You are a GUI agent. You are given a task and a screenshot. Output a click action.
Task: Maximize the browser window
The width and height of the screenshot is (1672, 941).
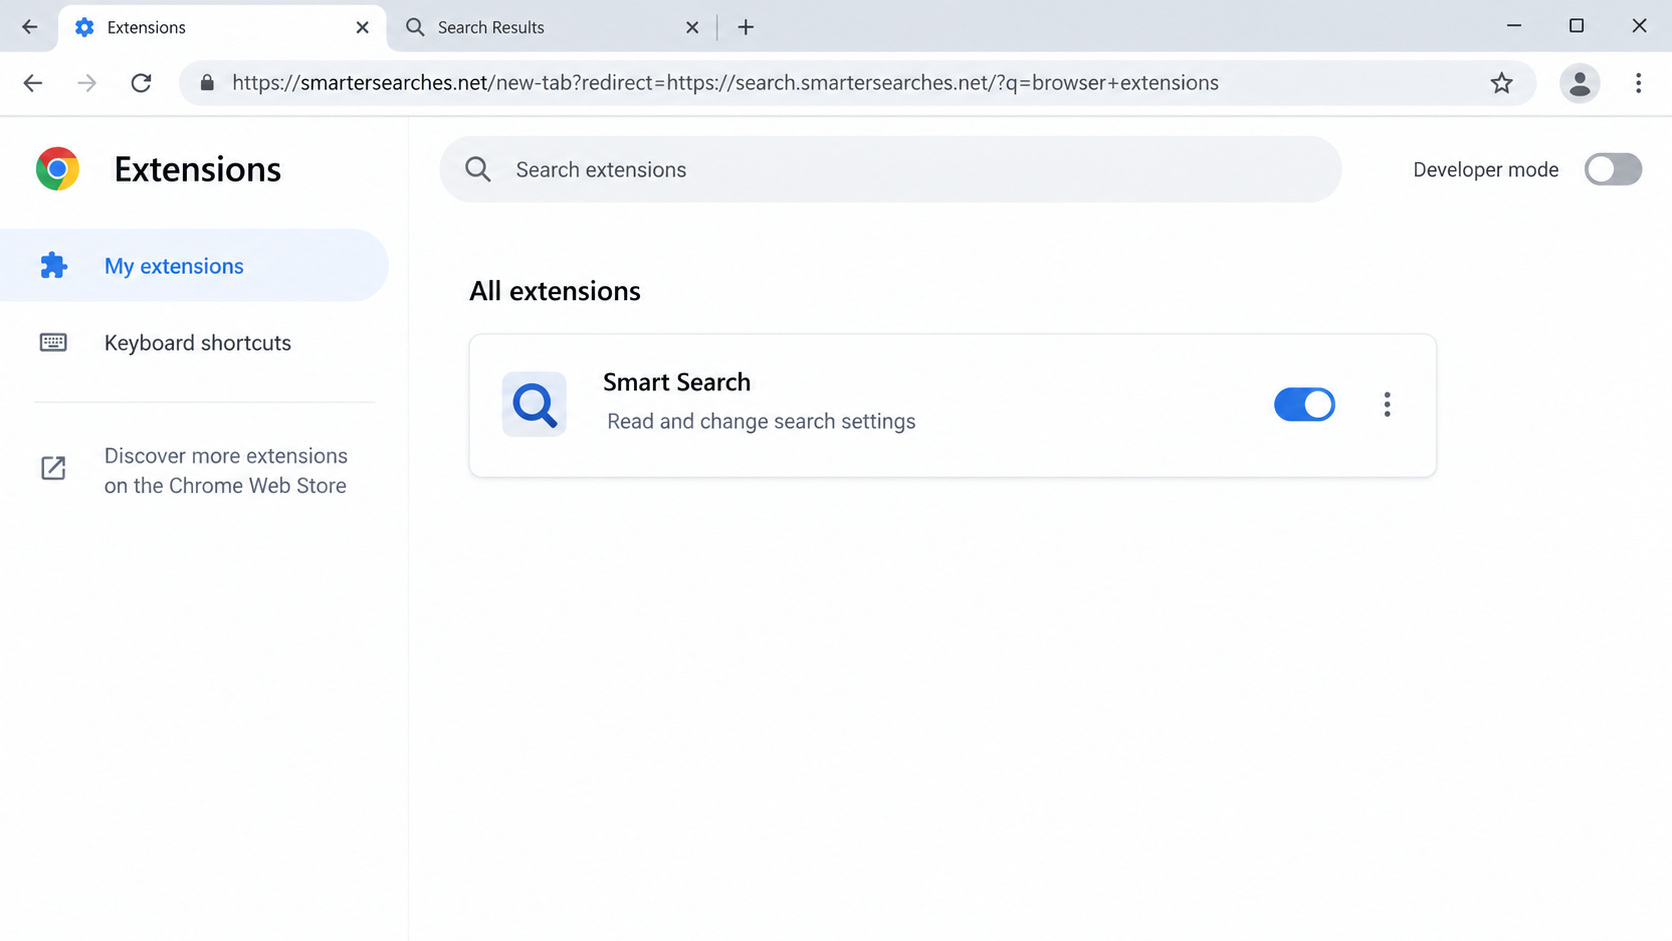click(x=1576, y=26)
